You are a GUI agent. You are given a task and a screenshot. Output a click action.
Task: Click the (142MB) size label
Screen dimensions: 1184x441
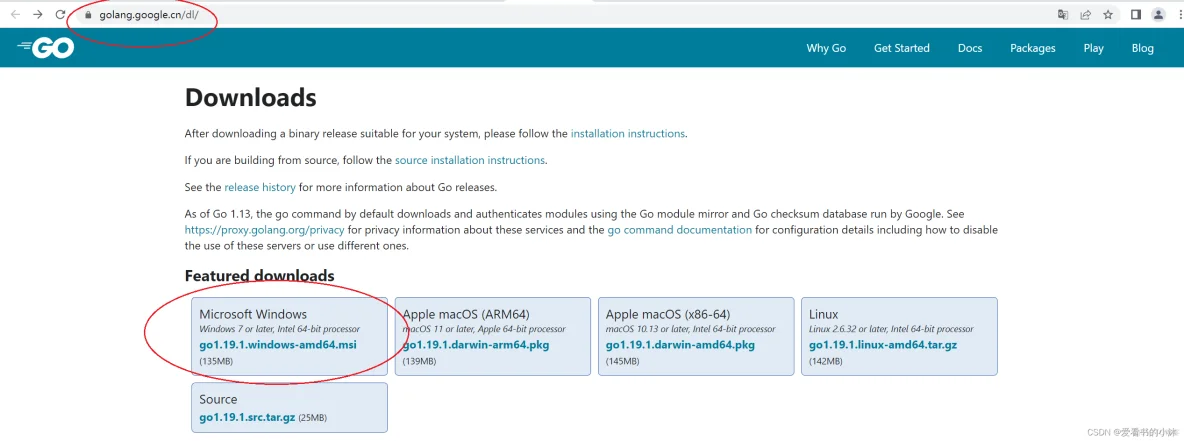tap(825, 362)
